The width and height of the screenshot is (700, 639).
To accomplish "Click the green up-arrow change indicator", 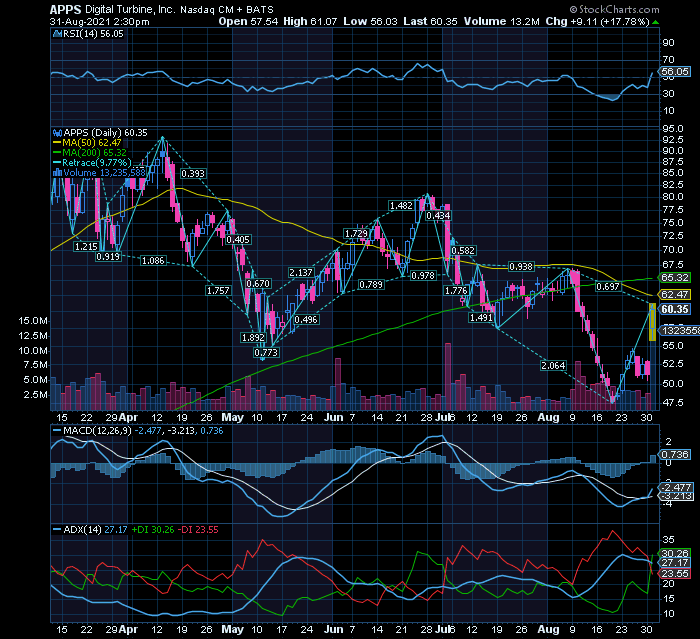I will [x=655, y=22].
